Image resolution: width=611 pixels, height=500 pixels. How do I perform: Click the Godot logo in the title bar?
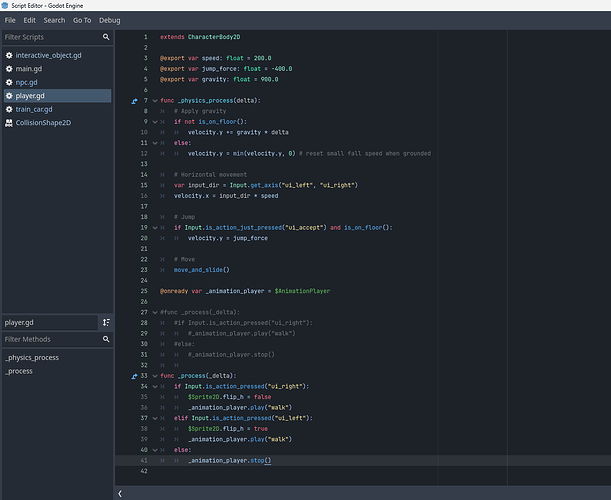point(7,6)
